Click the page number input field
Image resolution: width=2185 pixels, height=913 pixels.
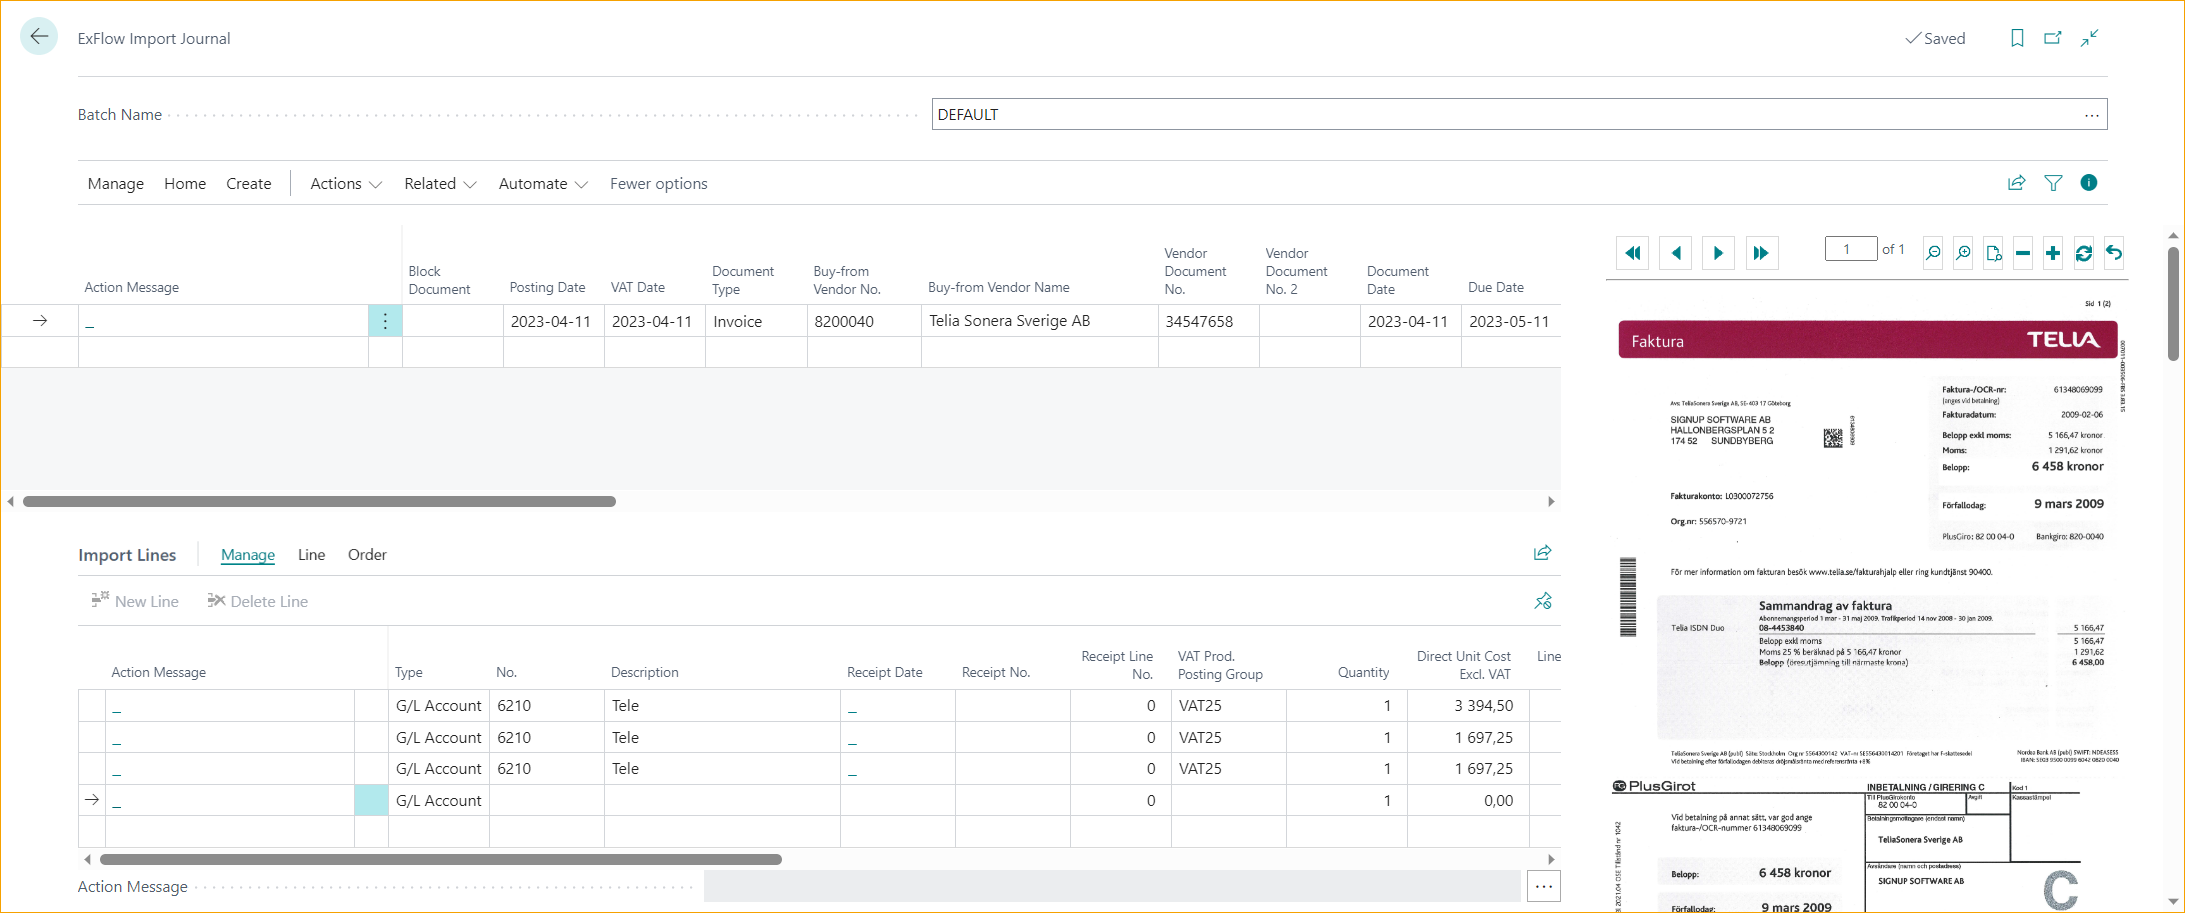pos(1850,248)
